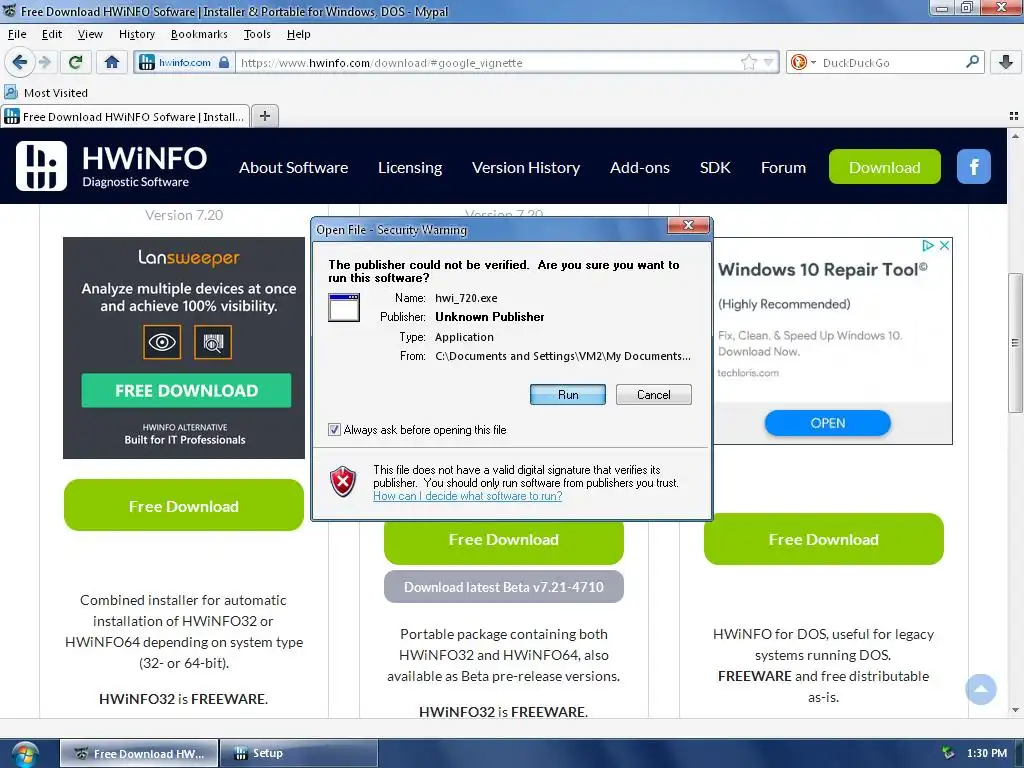Click the Windows 10 Repair Tool ad title
Image resolution: width=1024 pixels, height=768 pixels.
coord(822,269)
